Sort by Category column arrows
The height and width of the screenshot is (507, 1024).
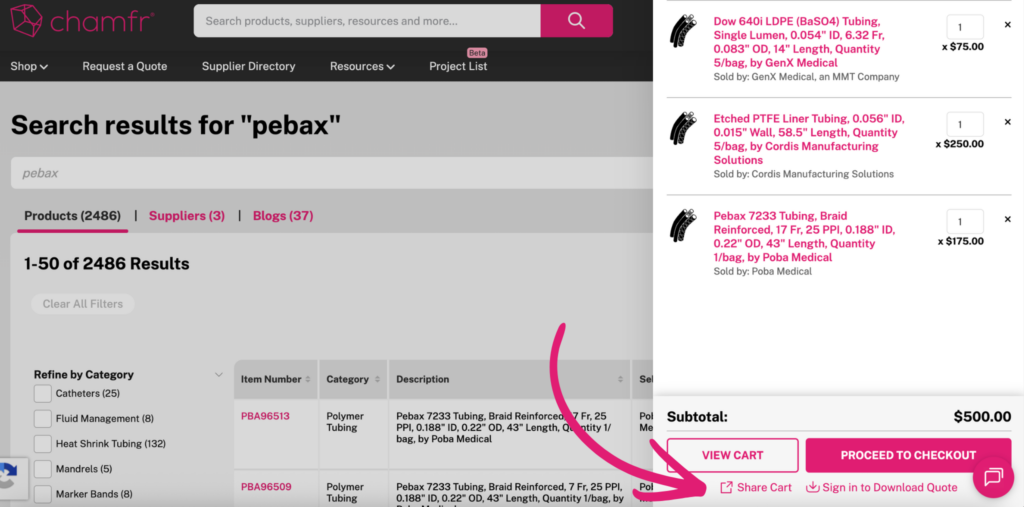(376, 380)
